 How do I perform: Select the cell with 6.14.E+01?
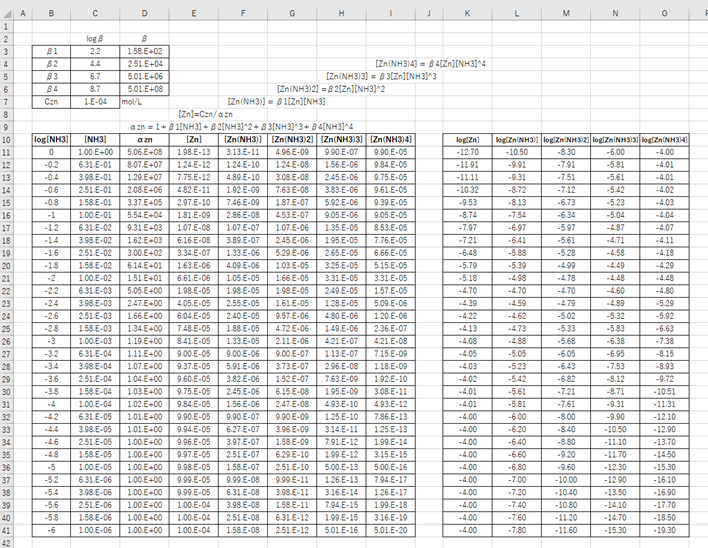point(144,266)
